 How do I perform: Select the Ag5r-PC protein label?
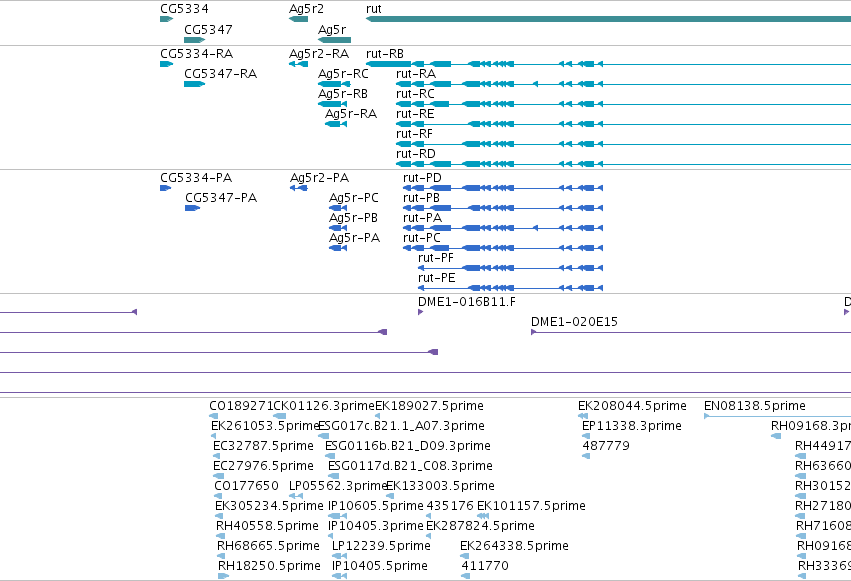(x=354, y=198)
